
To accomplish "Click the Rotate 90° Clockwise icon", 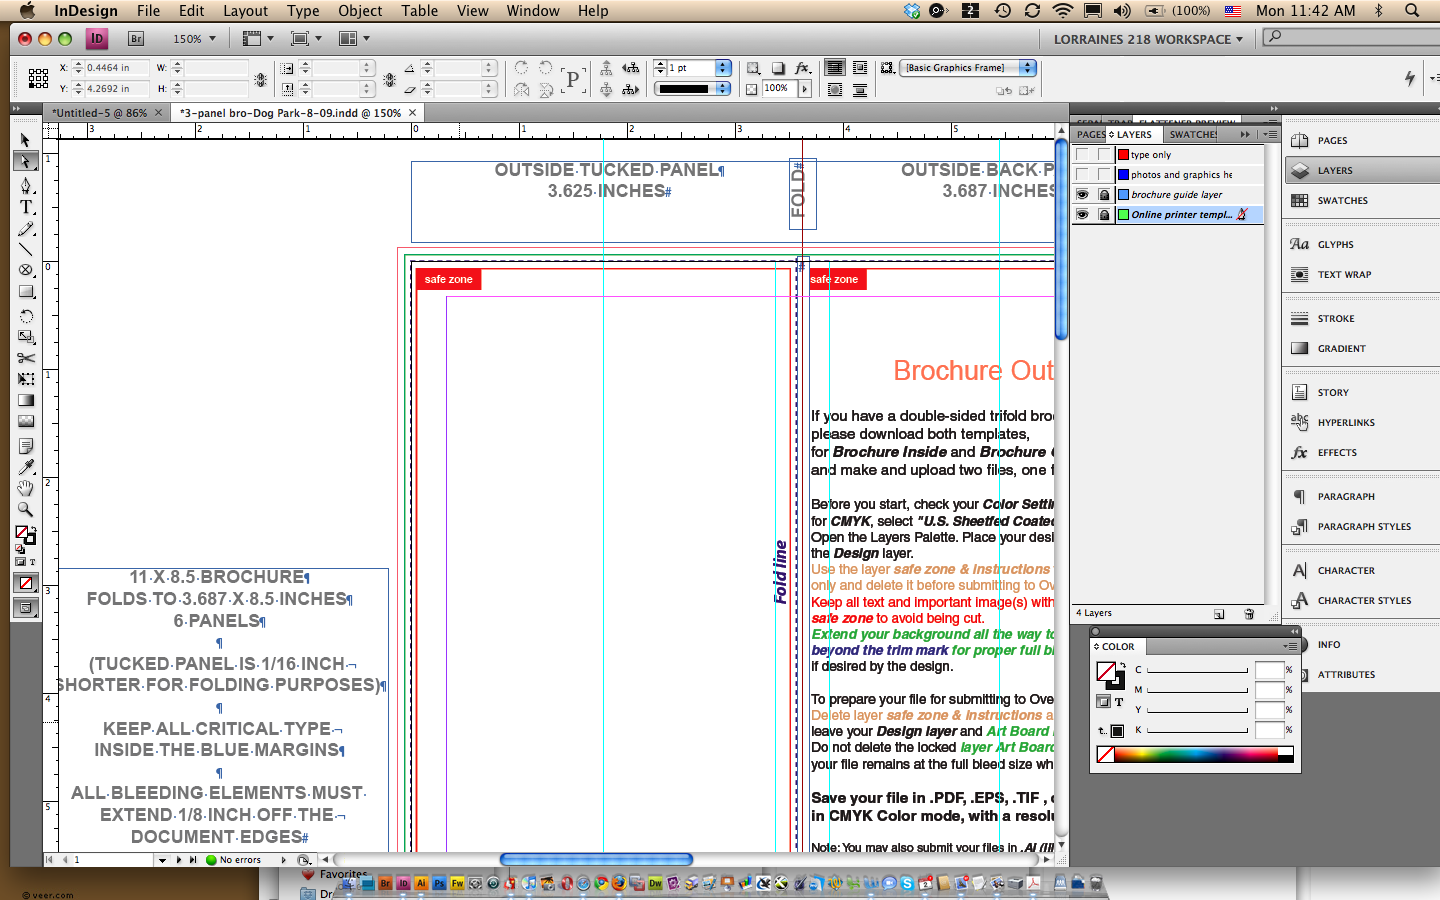I will pos(521,68).
